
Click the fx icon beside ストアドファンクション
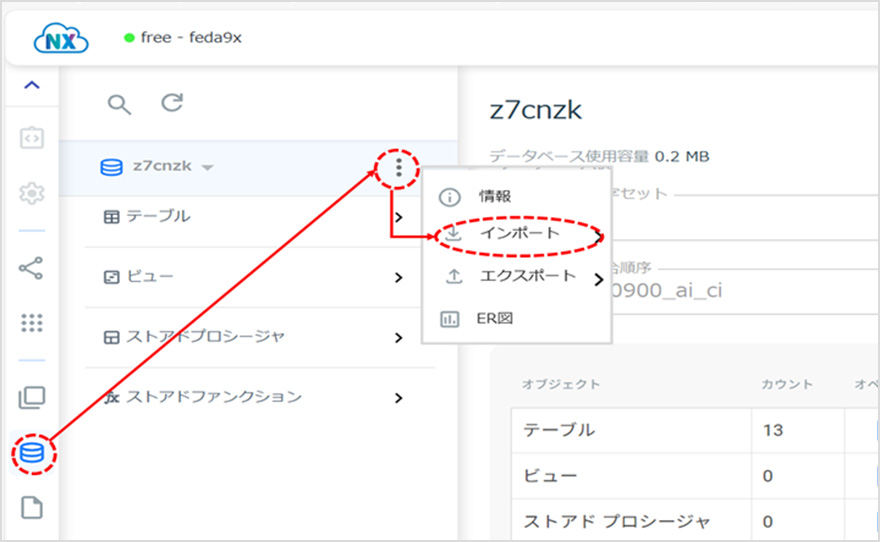pyautogui.click(x=112, y=398)
